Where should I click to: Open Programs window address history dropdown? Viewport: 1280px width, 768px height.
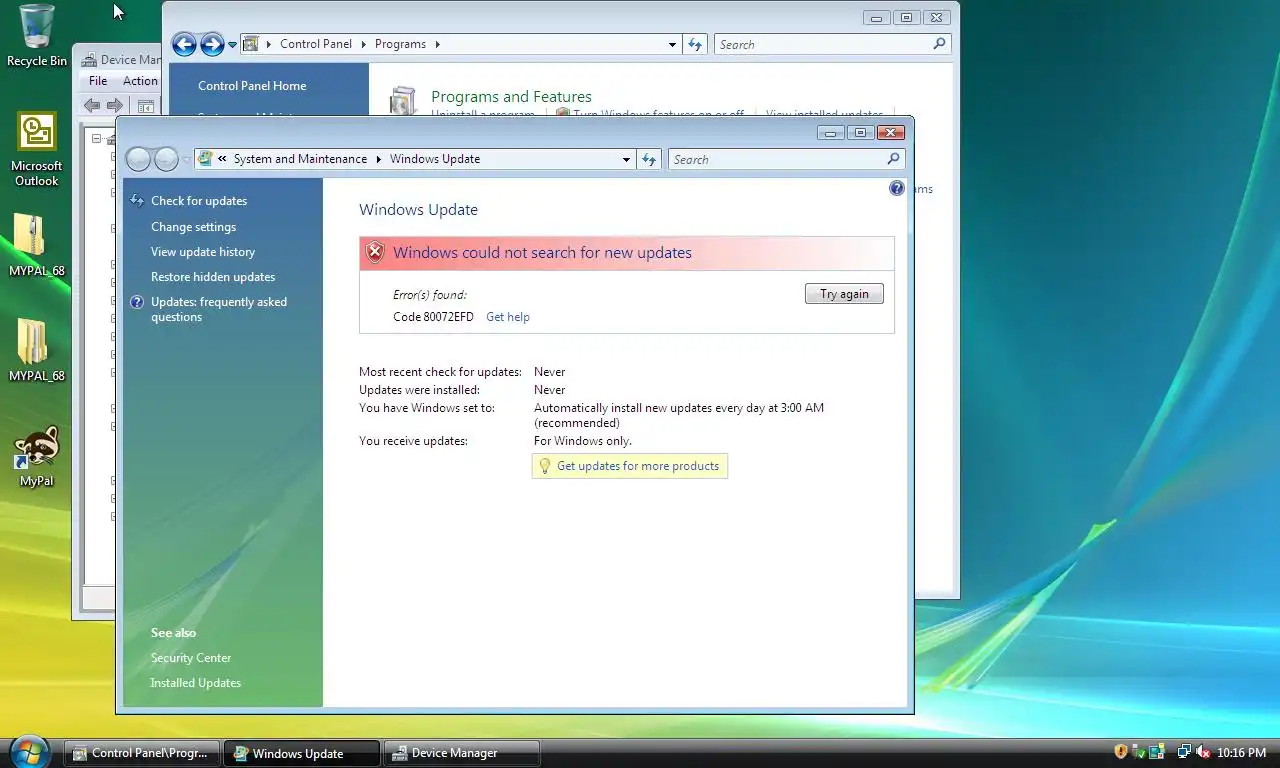pyautogui.click(x=672, y=44)
